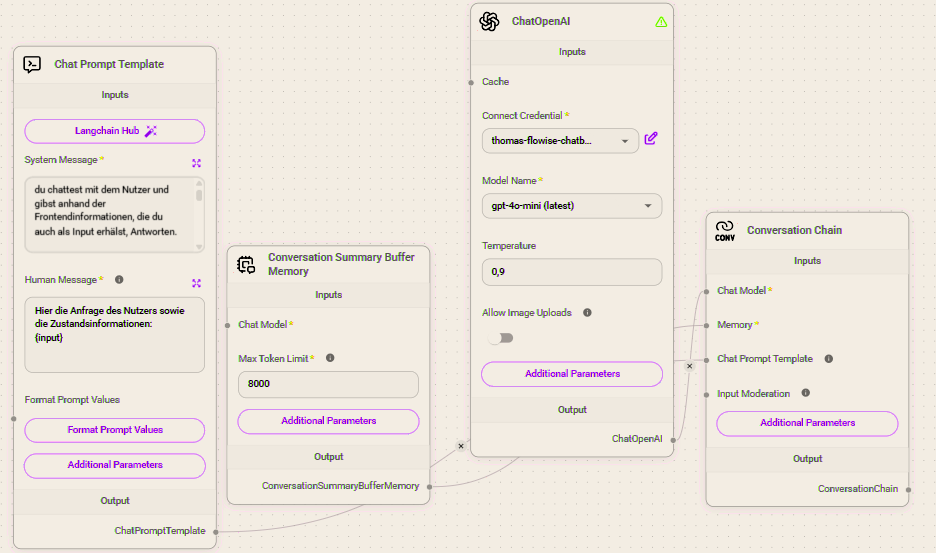Click the Max Token Limit info icon

pos(330,358)
